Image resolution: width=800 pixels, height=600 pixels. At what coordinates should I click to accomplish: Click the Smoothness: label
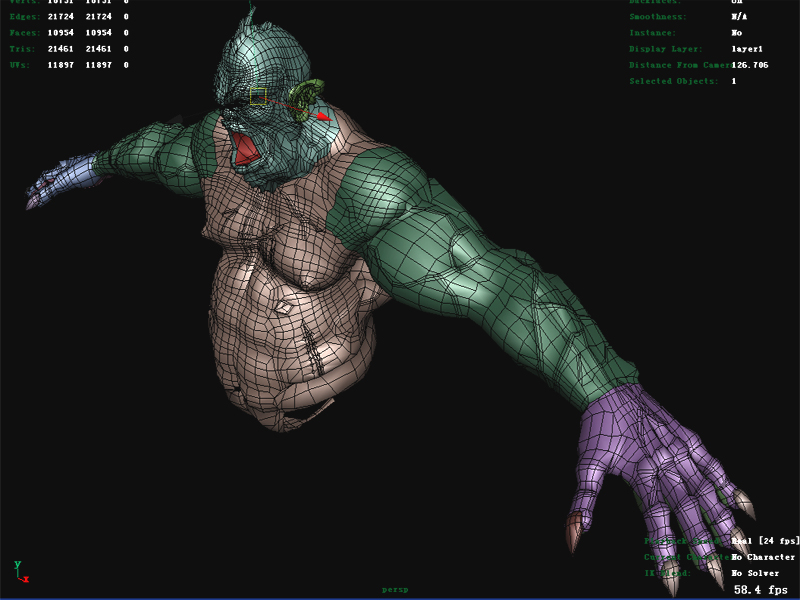(658, 17)
